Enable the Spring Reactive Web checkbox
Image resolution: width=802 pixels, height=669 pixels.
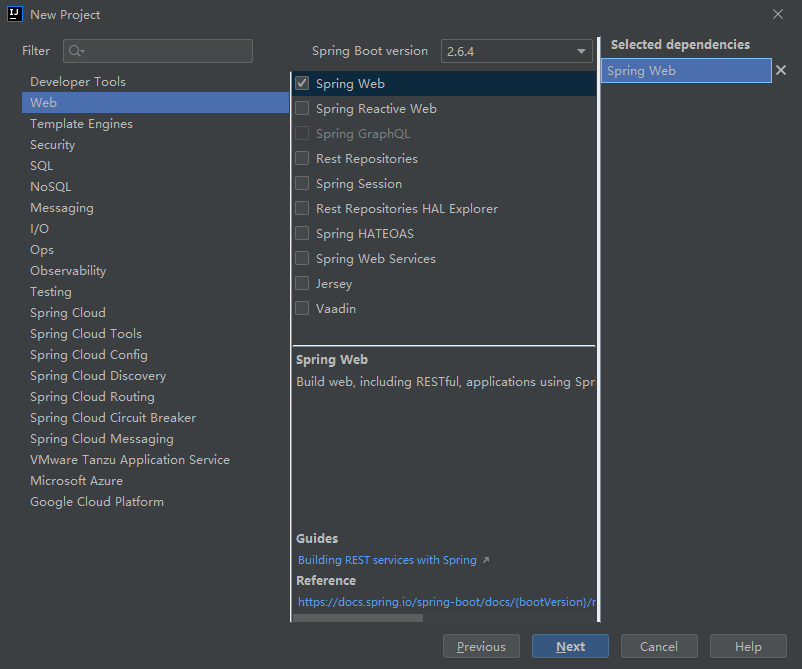point(302,108)
